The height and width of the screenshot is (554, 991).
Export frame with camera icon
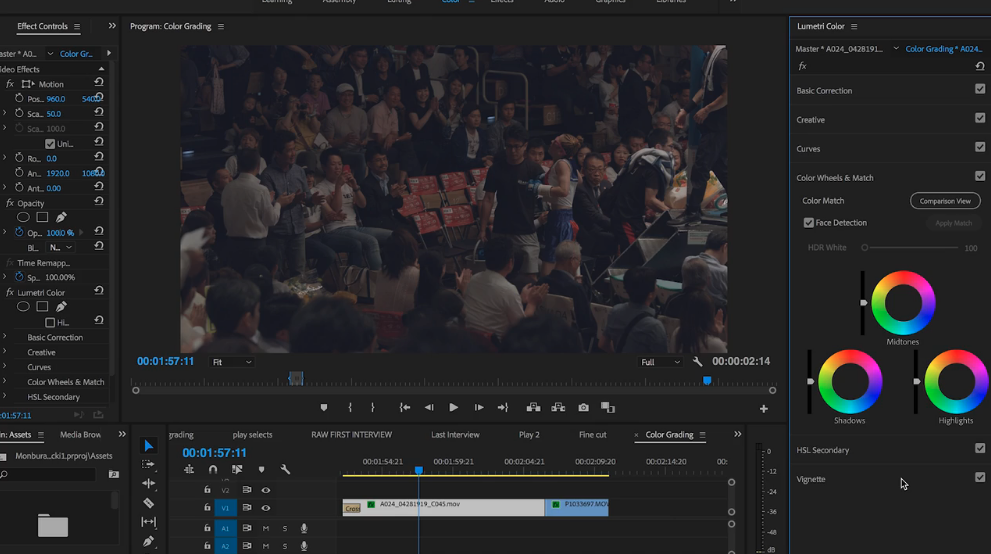click(583, 407)
